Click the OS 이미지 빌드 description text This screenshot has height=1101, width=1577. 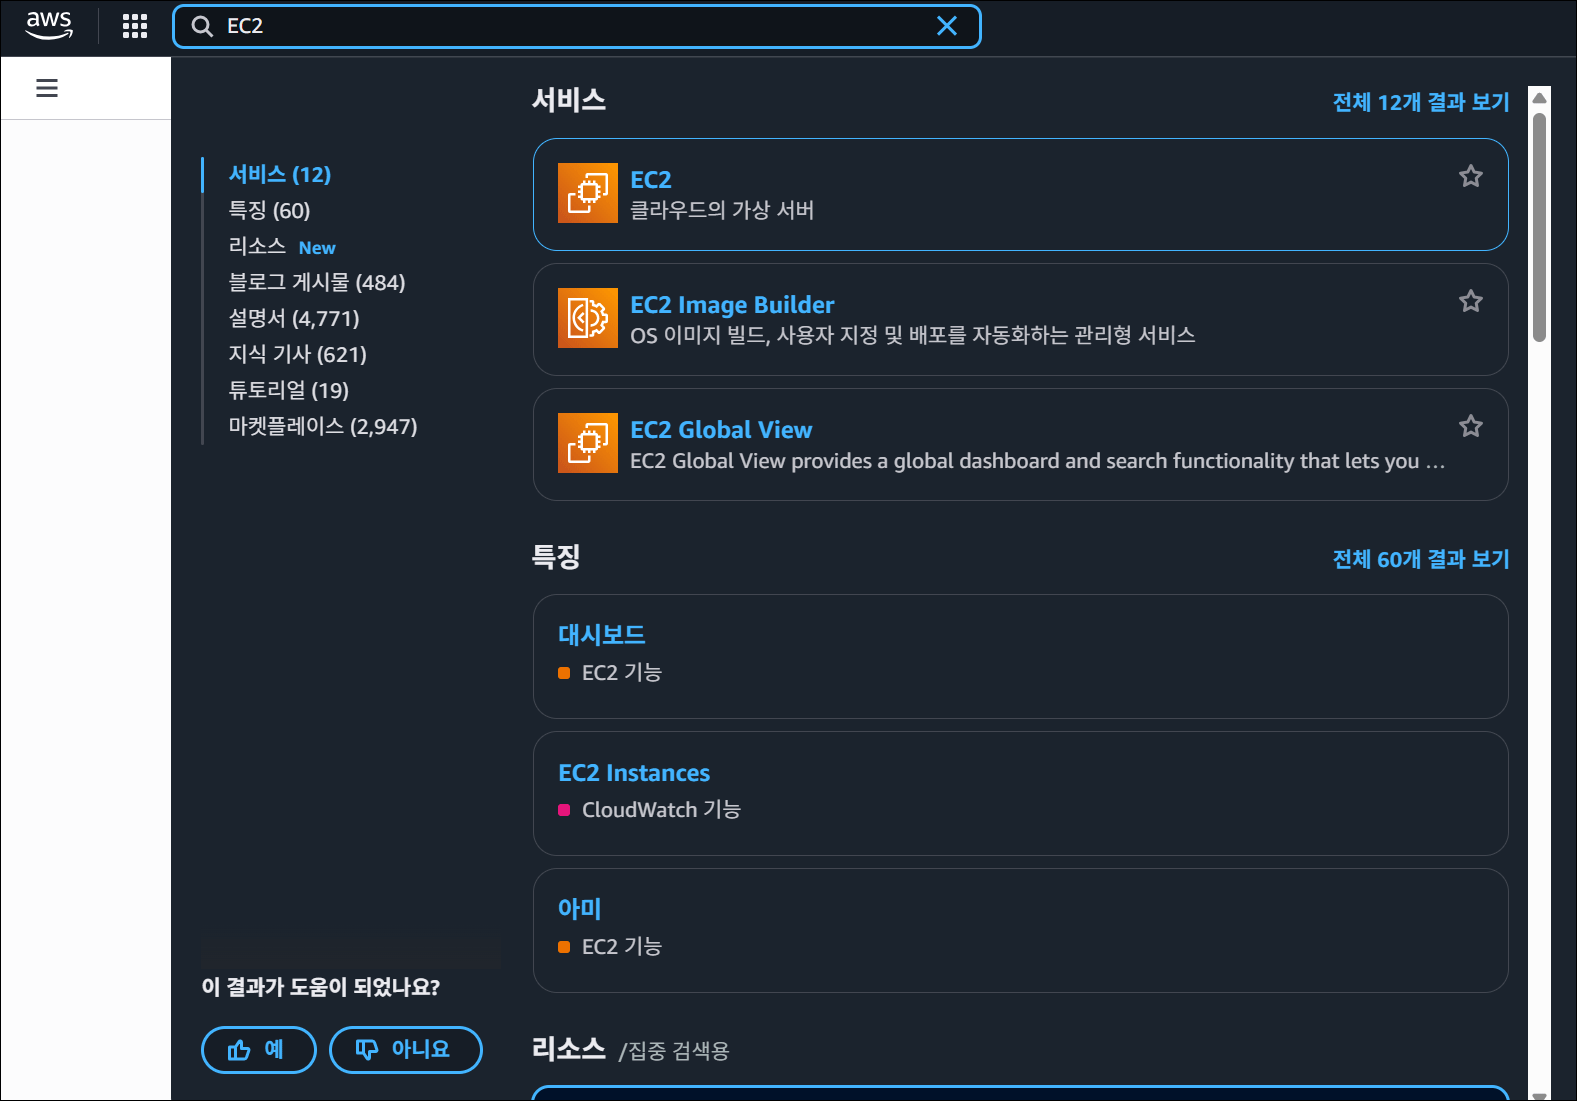tap(912, 336)
